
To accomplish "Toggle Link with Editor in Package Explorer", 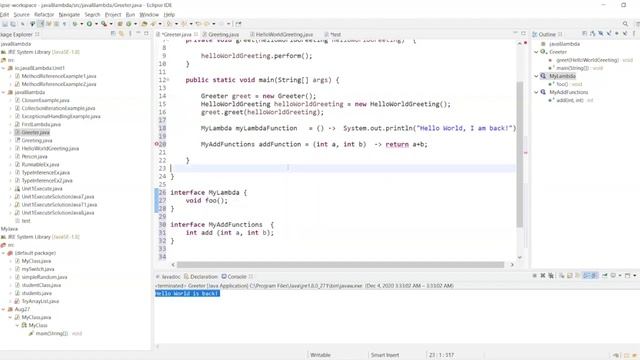I will (x=122, y=34).
